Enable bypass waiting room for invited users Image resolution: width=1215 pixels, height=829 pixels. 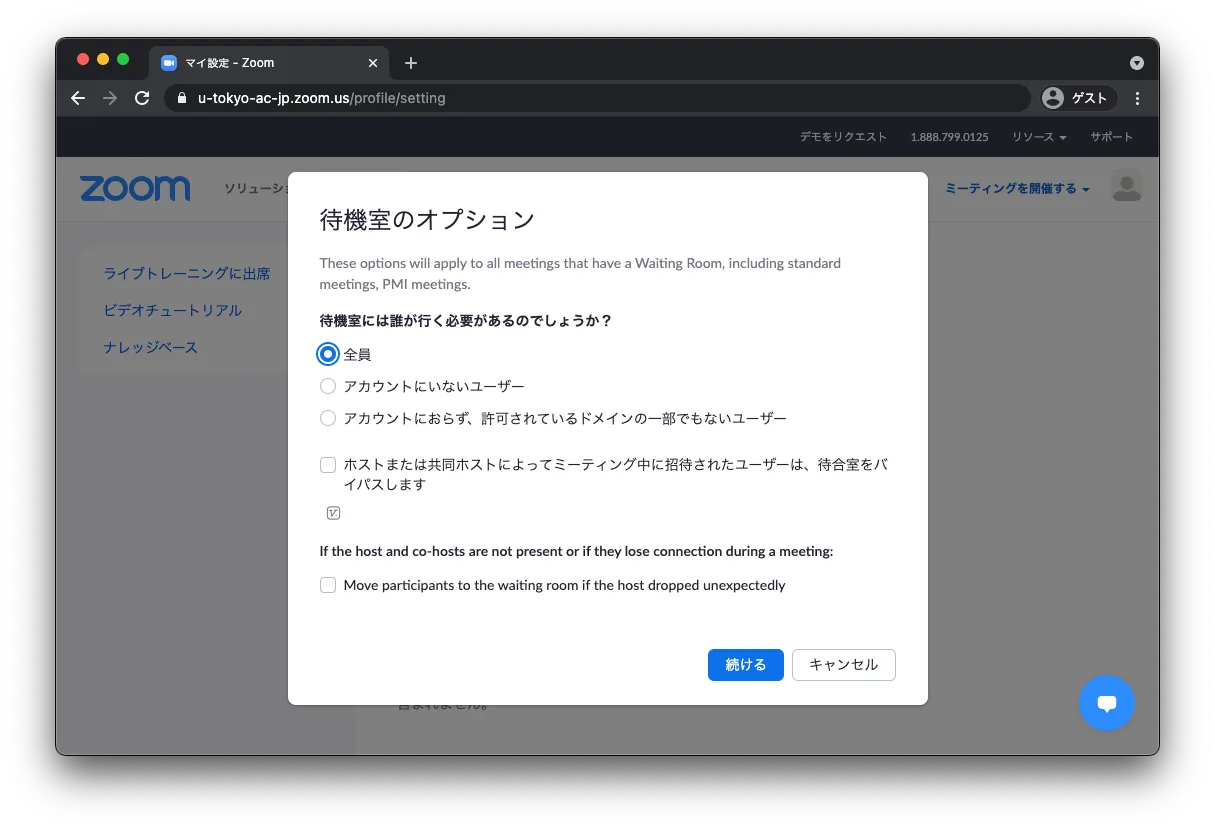coord(328,465)
